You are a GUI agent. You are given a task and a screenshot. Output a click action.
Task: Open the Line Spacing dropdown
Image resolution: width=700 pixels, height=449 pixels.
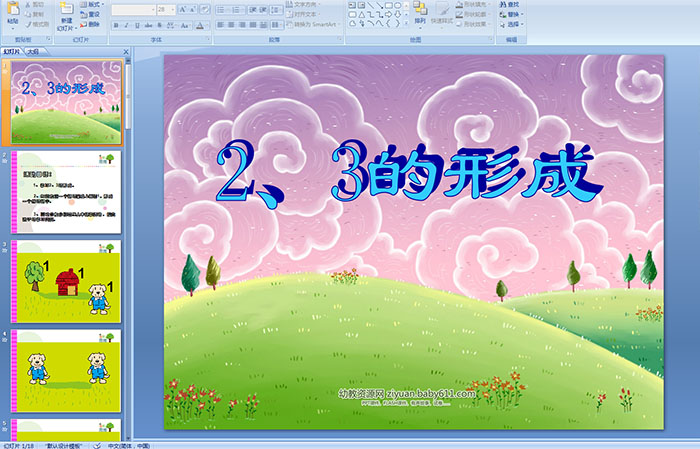tap(276, 9)
